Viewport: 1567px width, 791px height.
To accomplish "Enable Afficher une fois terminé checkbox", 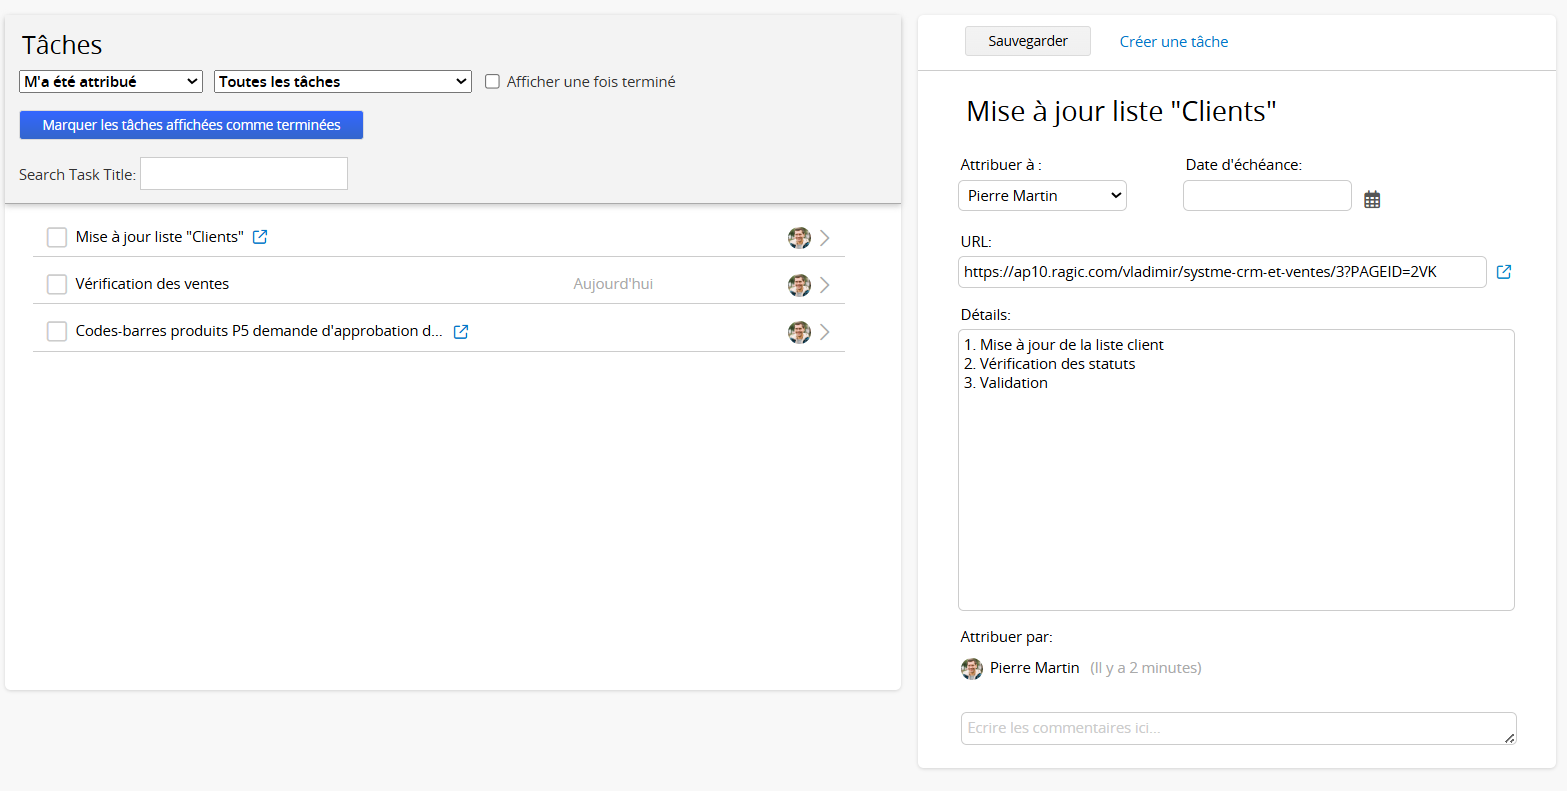I will (x=492, y=82).
